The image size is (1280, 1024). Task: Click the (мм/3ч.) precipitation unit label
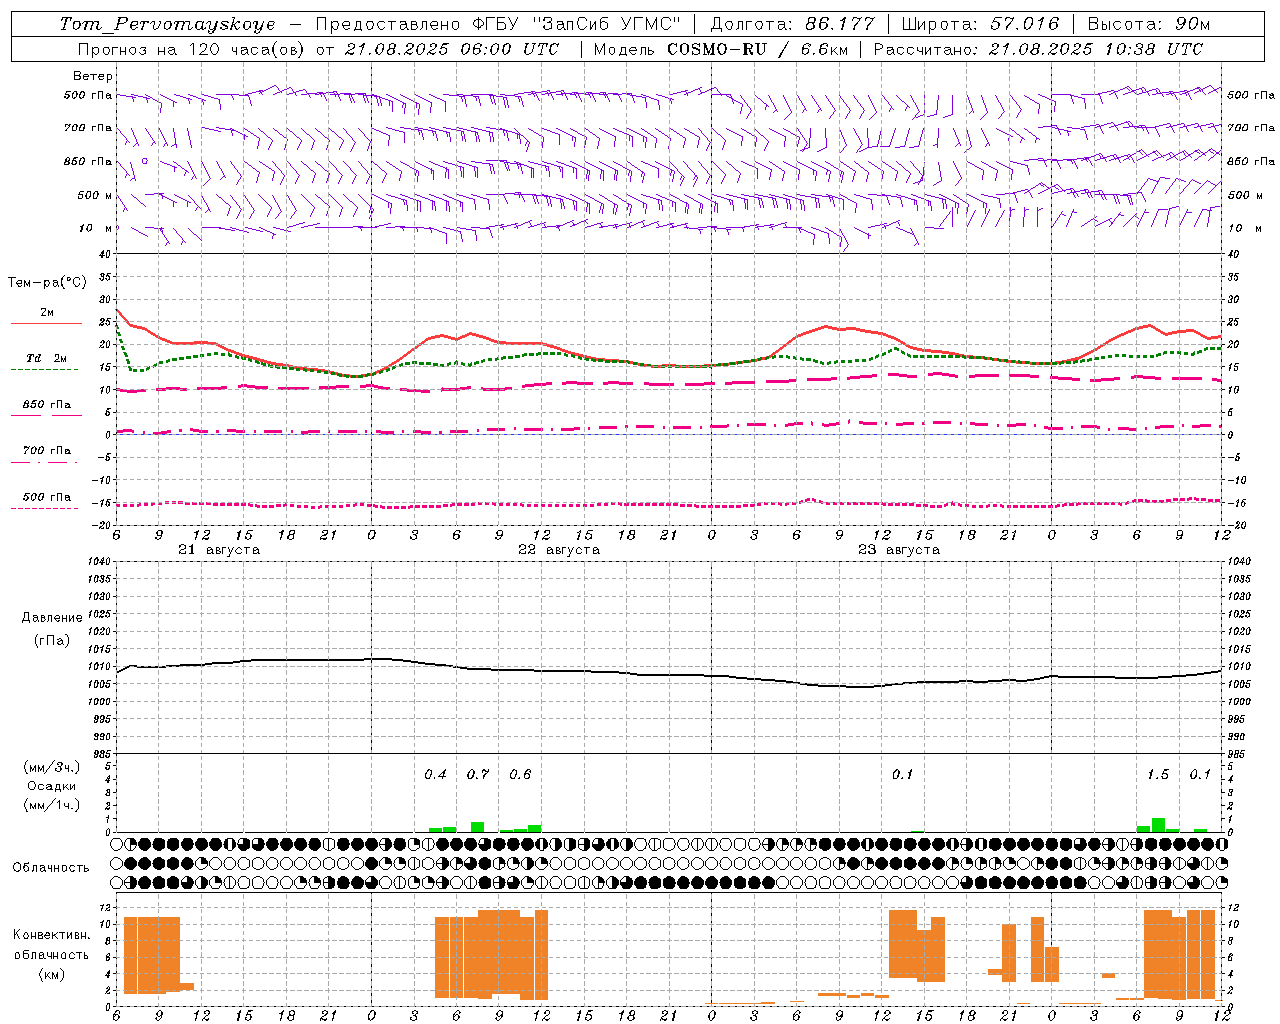click(49, 767)
